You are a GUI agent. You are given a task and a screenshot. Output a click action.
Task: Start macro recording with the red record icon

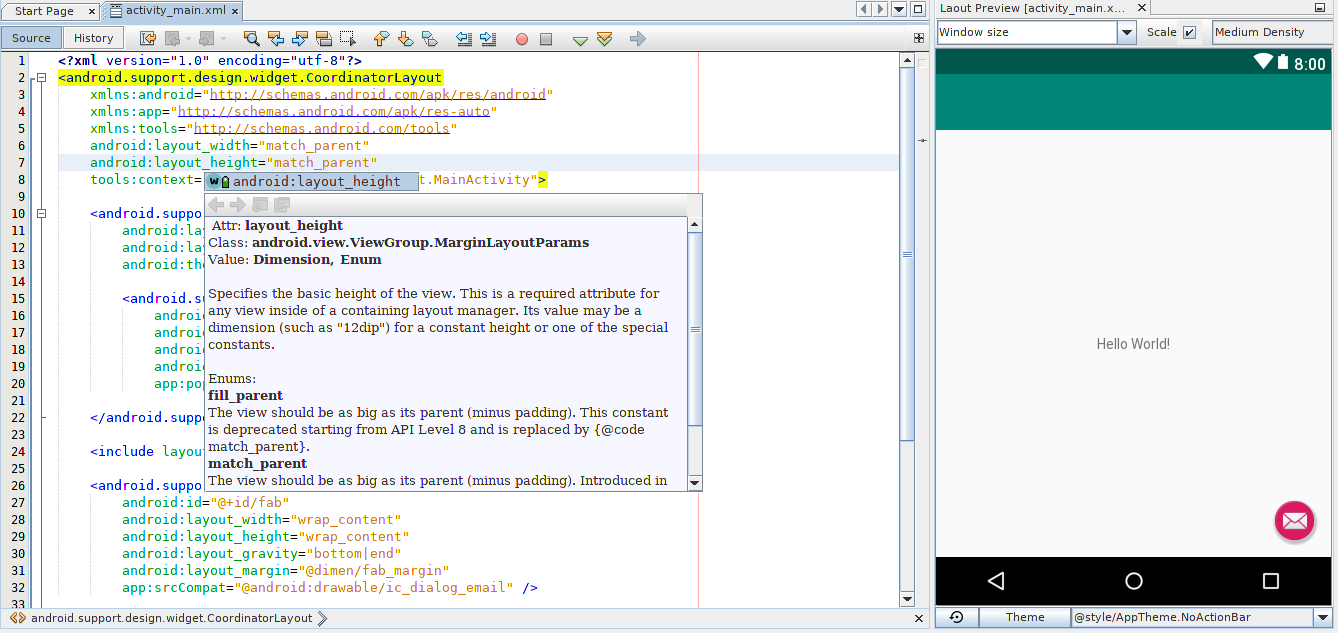(x=522, y=39)
